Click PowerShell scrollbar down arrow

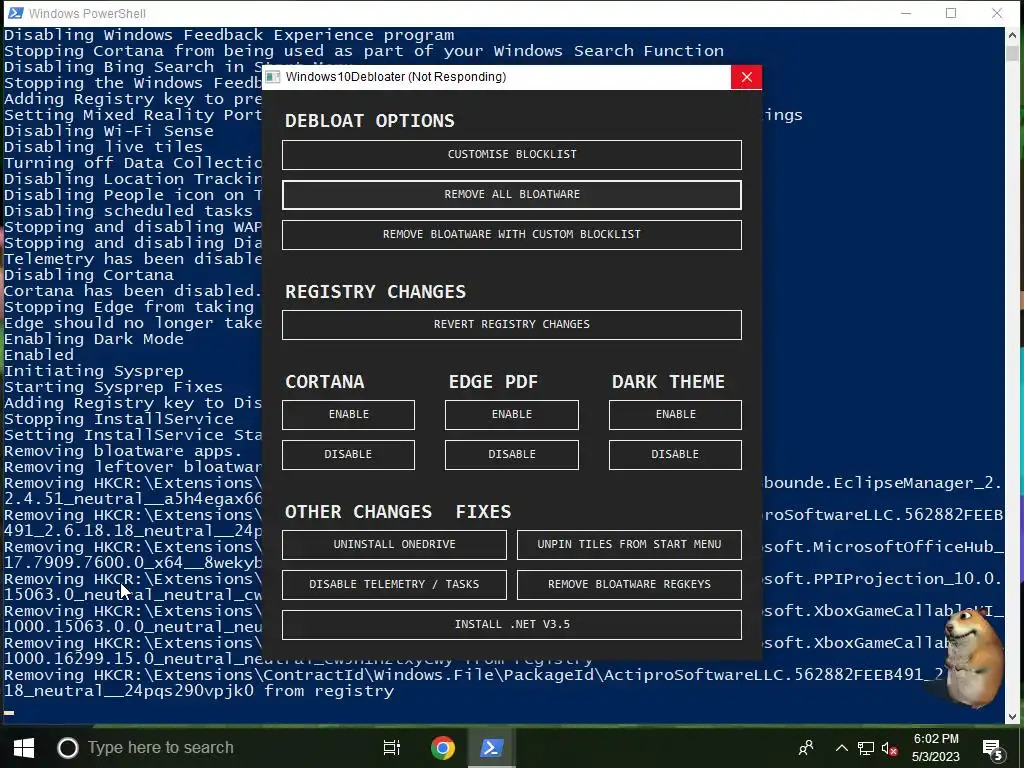click(1013, 716)
